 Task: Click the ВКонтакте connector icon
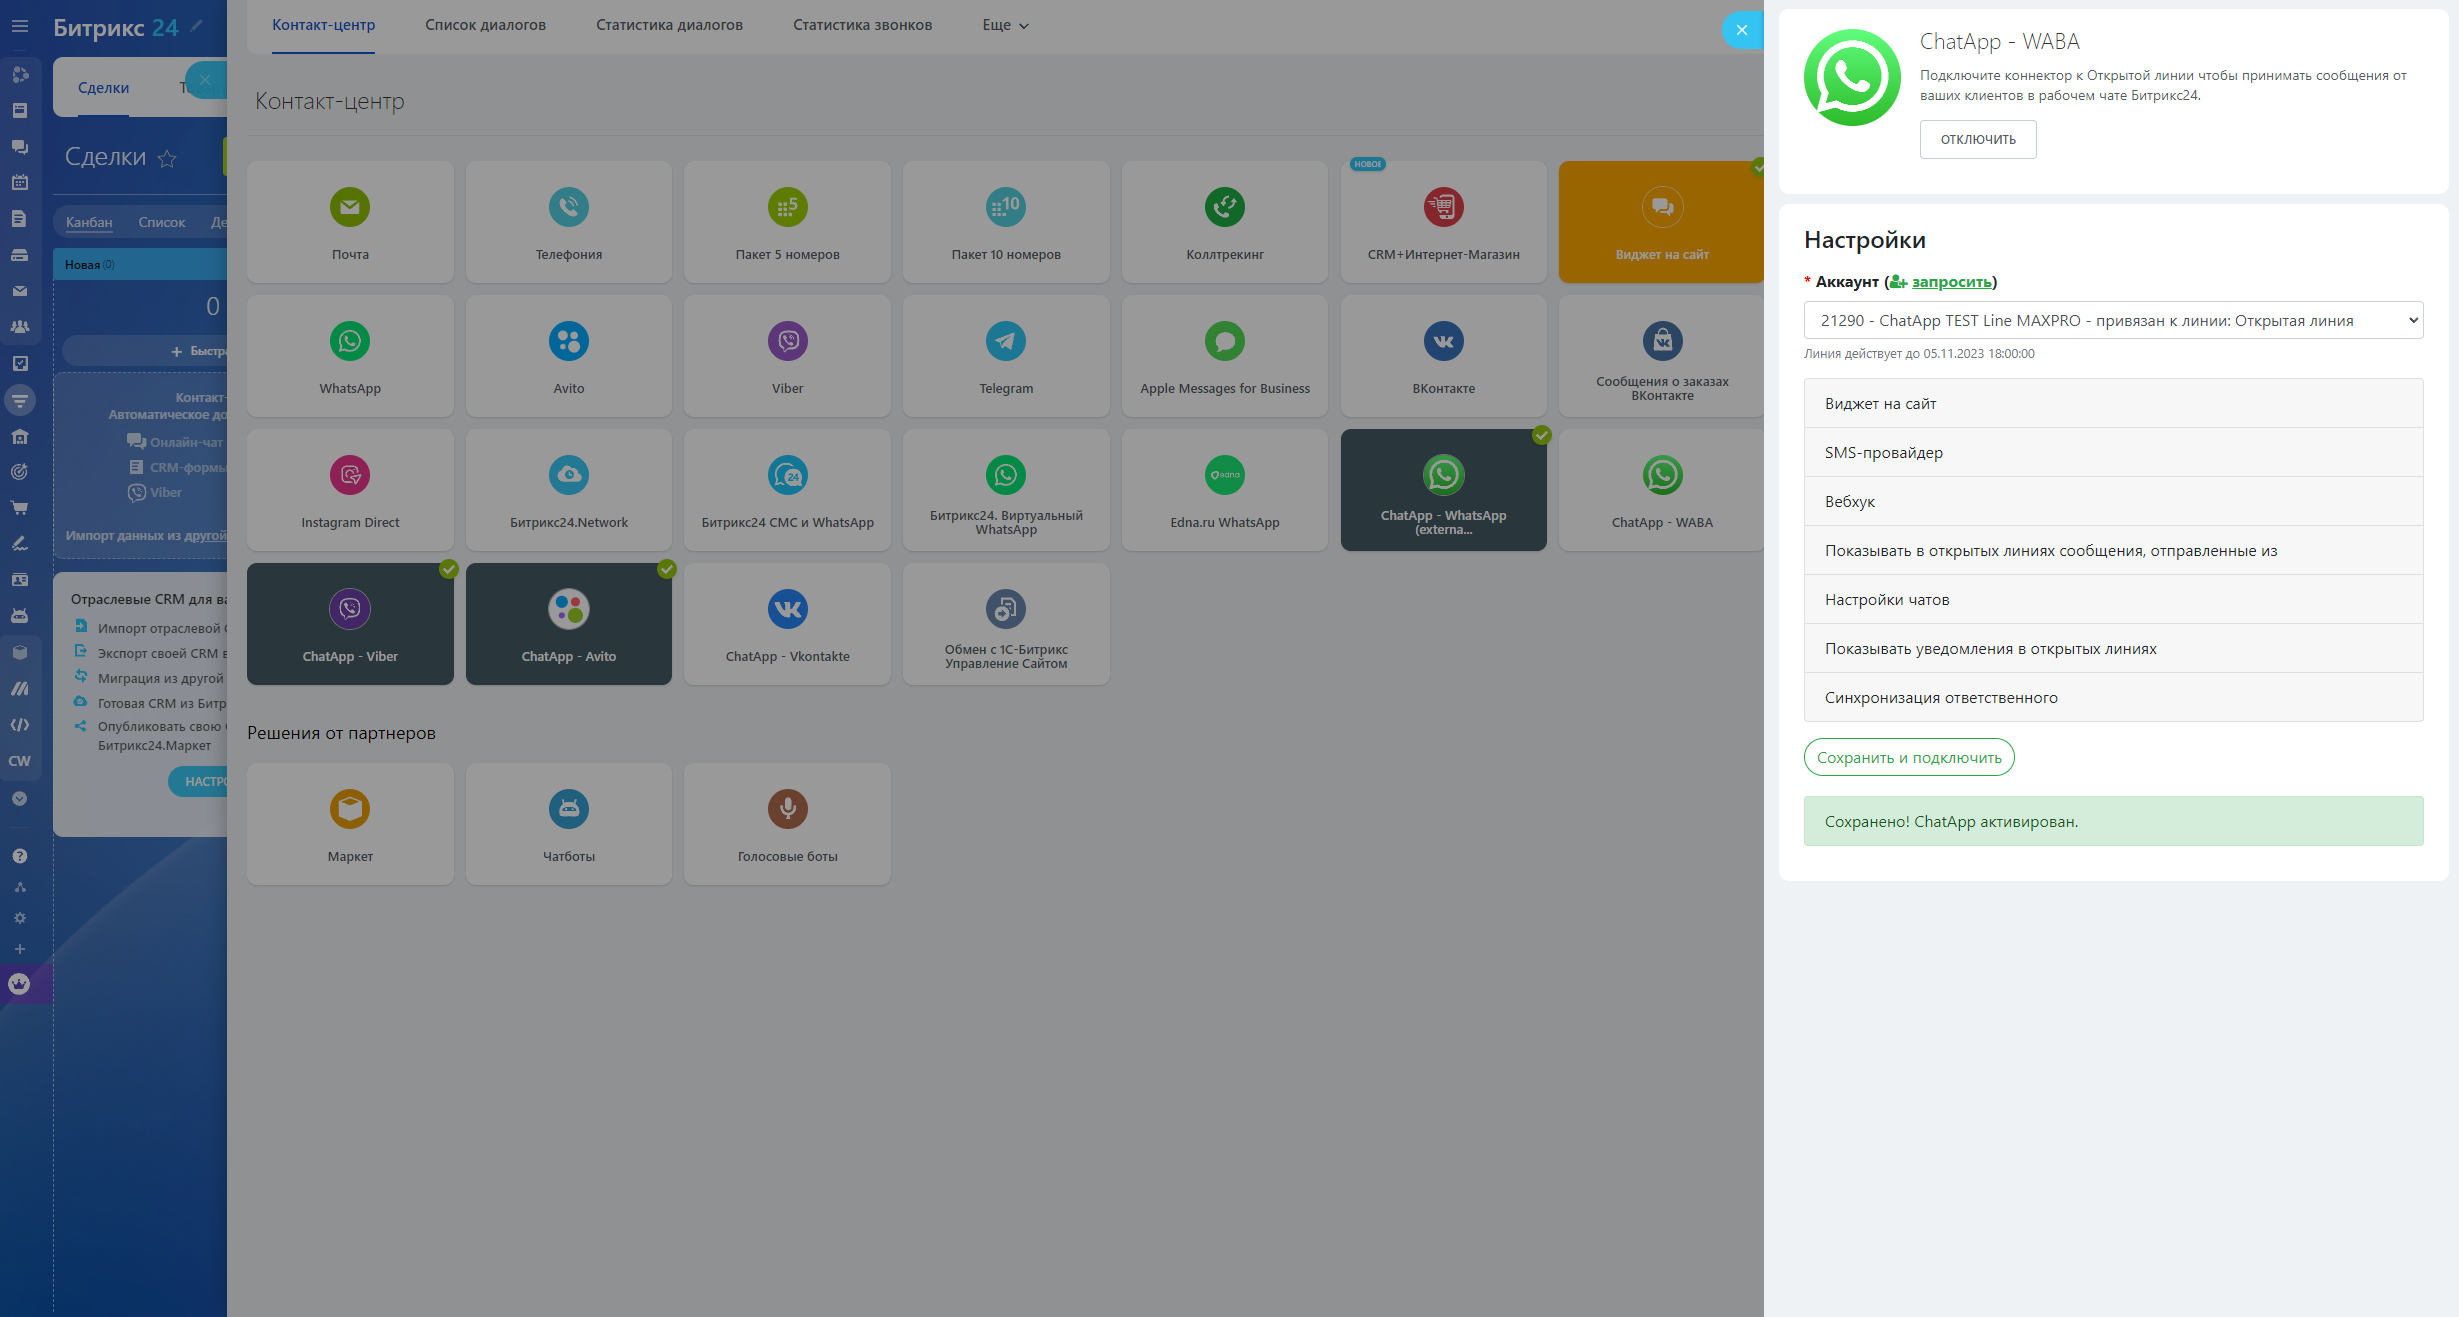pos(1443,342)
